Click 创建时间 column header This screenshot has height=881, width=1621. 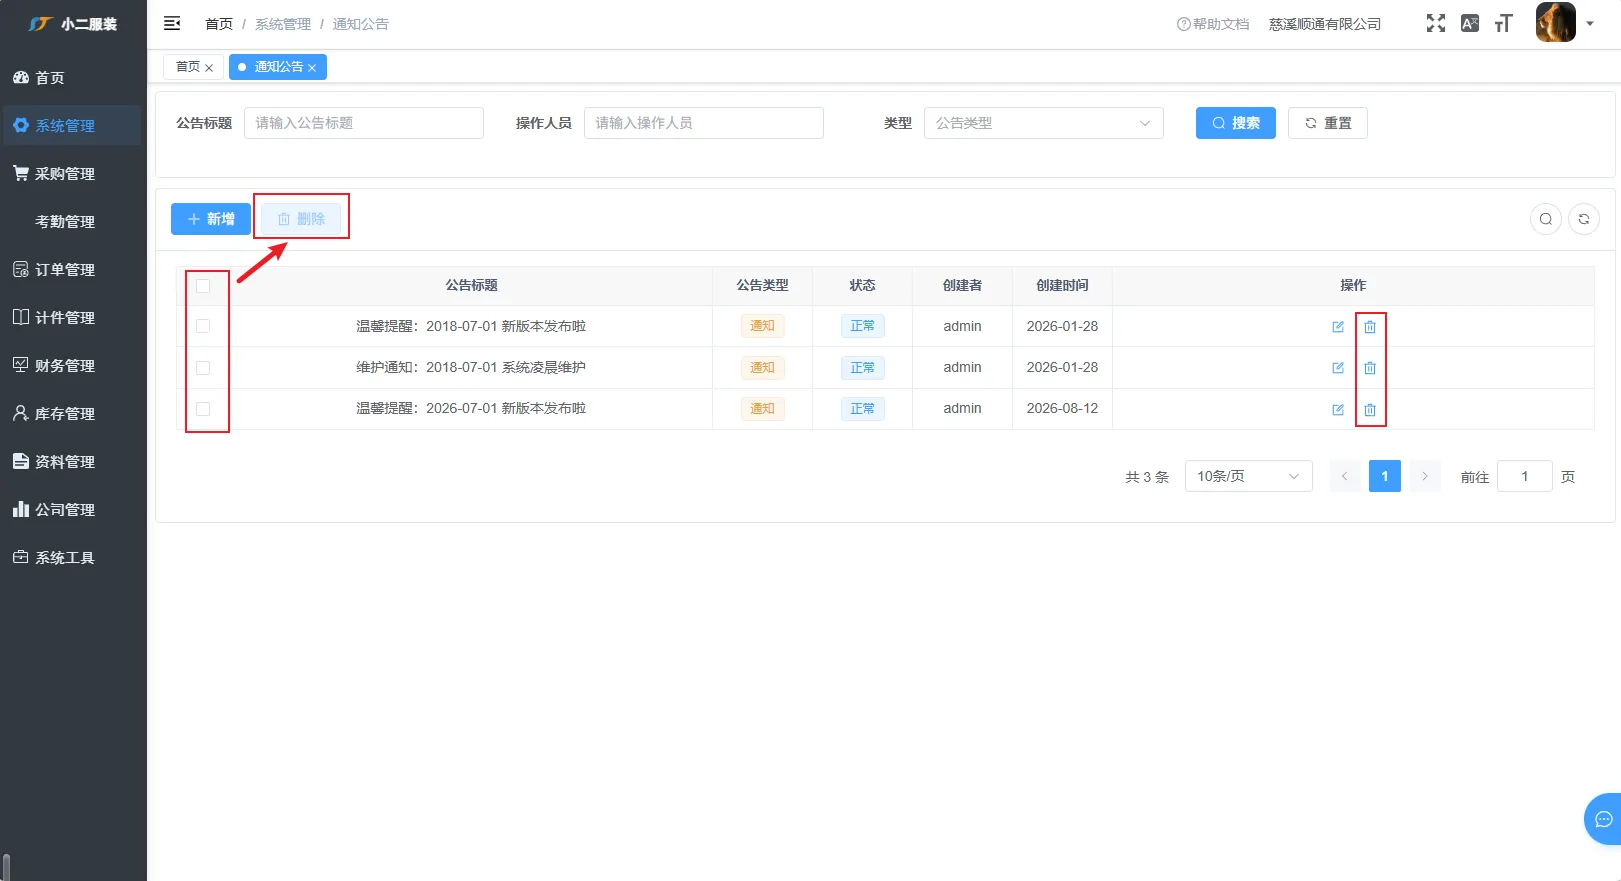[x=1062, y=285]
